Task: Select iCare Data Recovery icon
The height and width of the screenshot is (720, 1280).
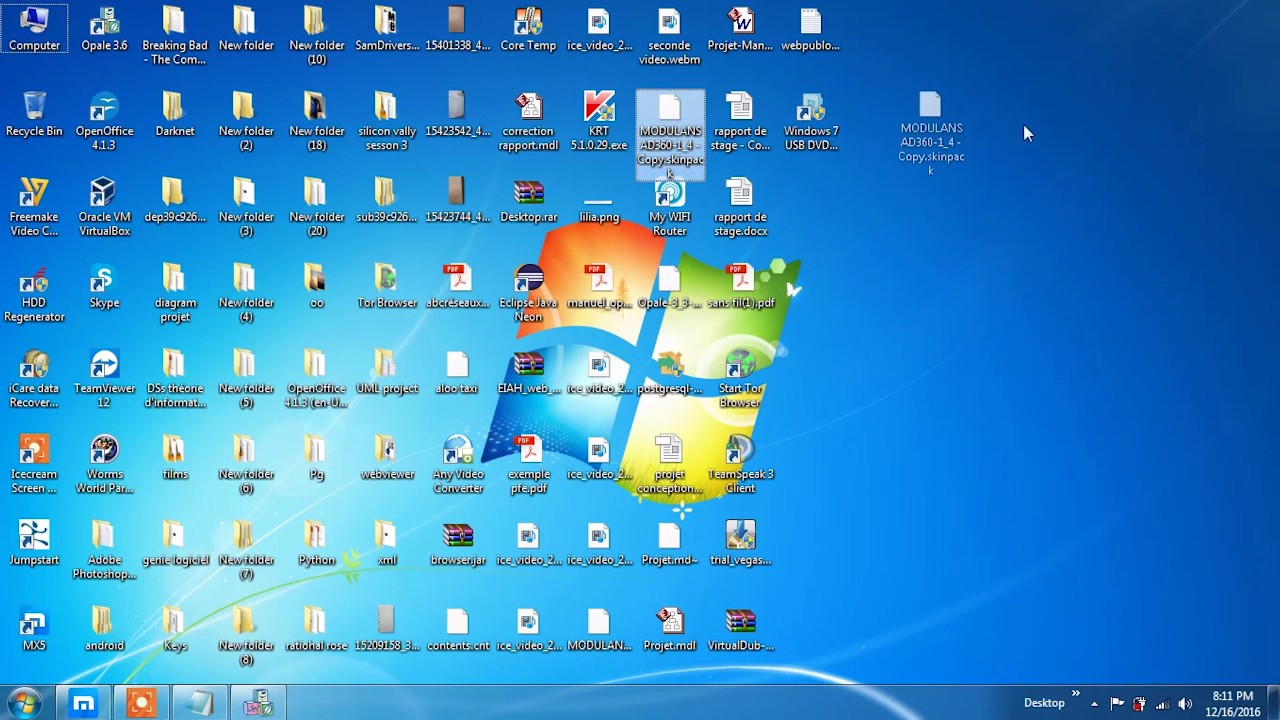Action: click(x=34, y=380)
